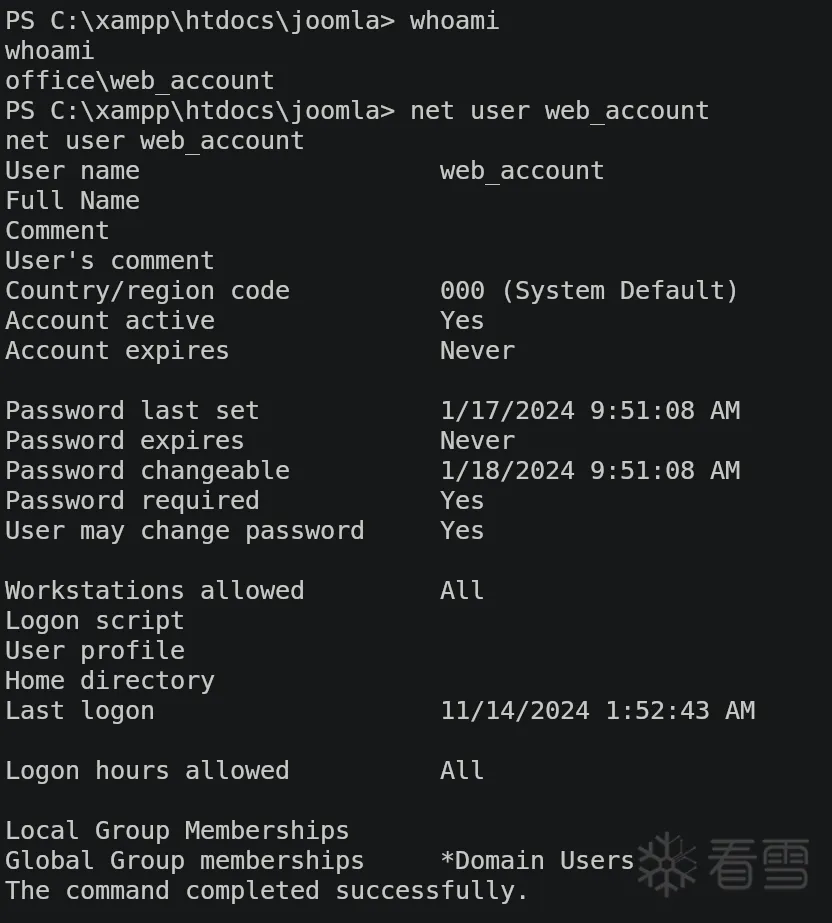Screen dimensions: 832x923
Task: Click the '000 (System Default)' country code value
Action: [589, 291]
